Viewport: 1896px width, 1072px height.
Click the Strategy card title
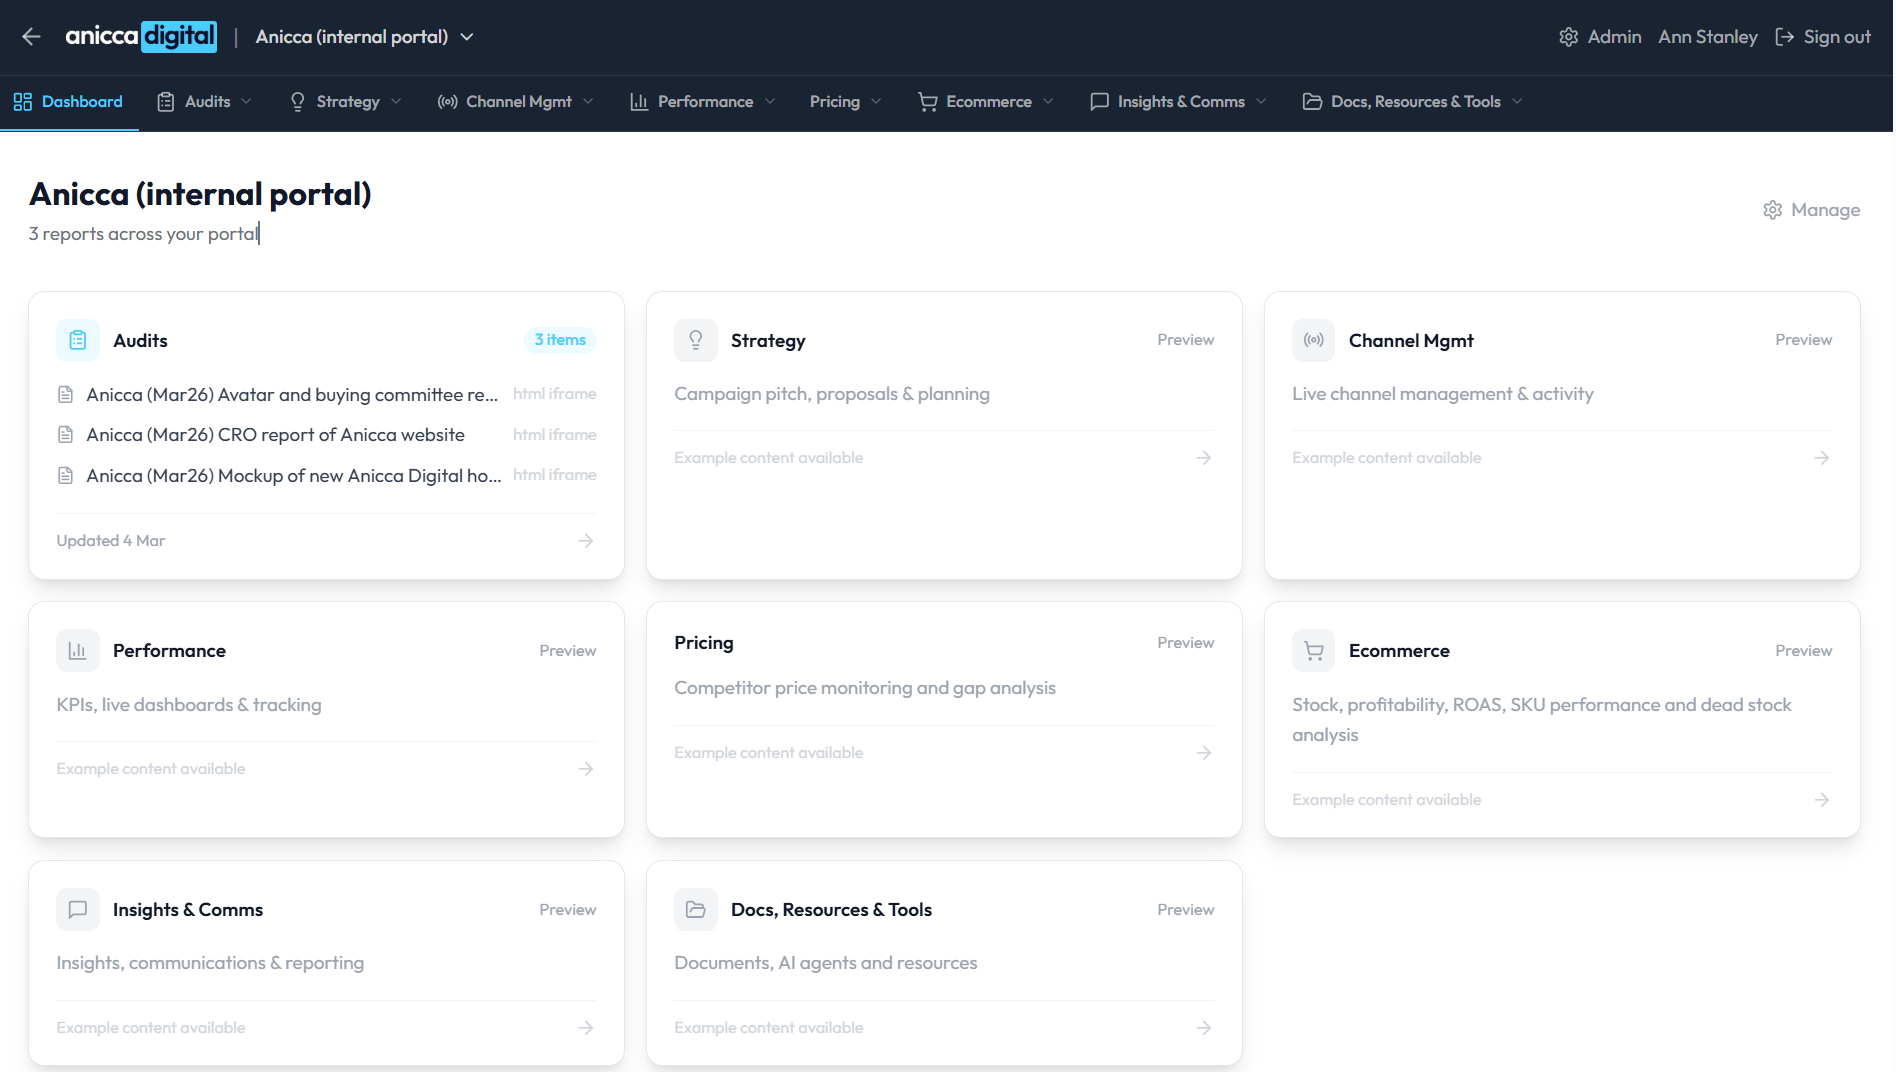pyautogui.click(x=768, y=341)
